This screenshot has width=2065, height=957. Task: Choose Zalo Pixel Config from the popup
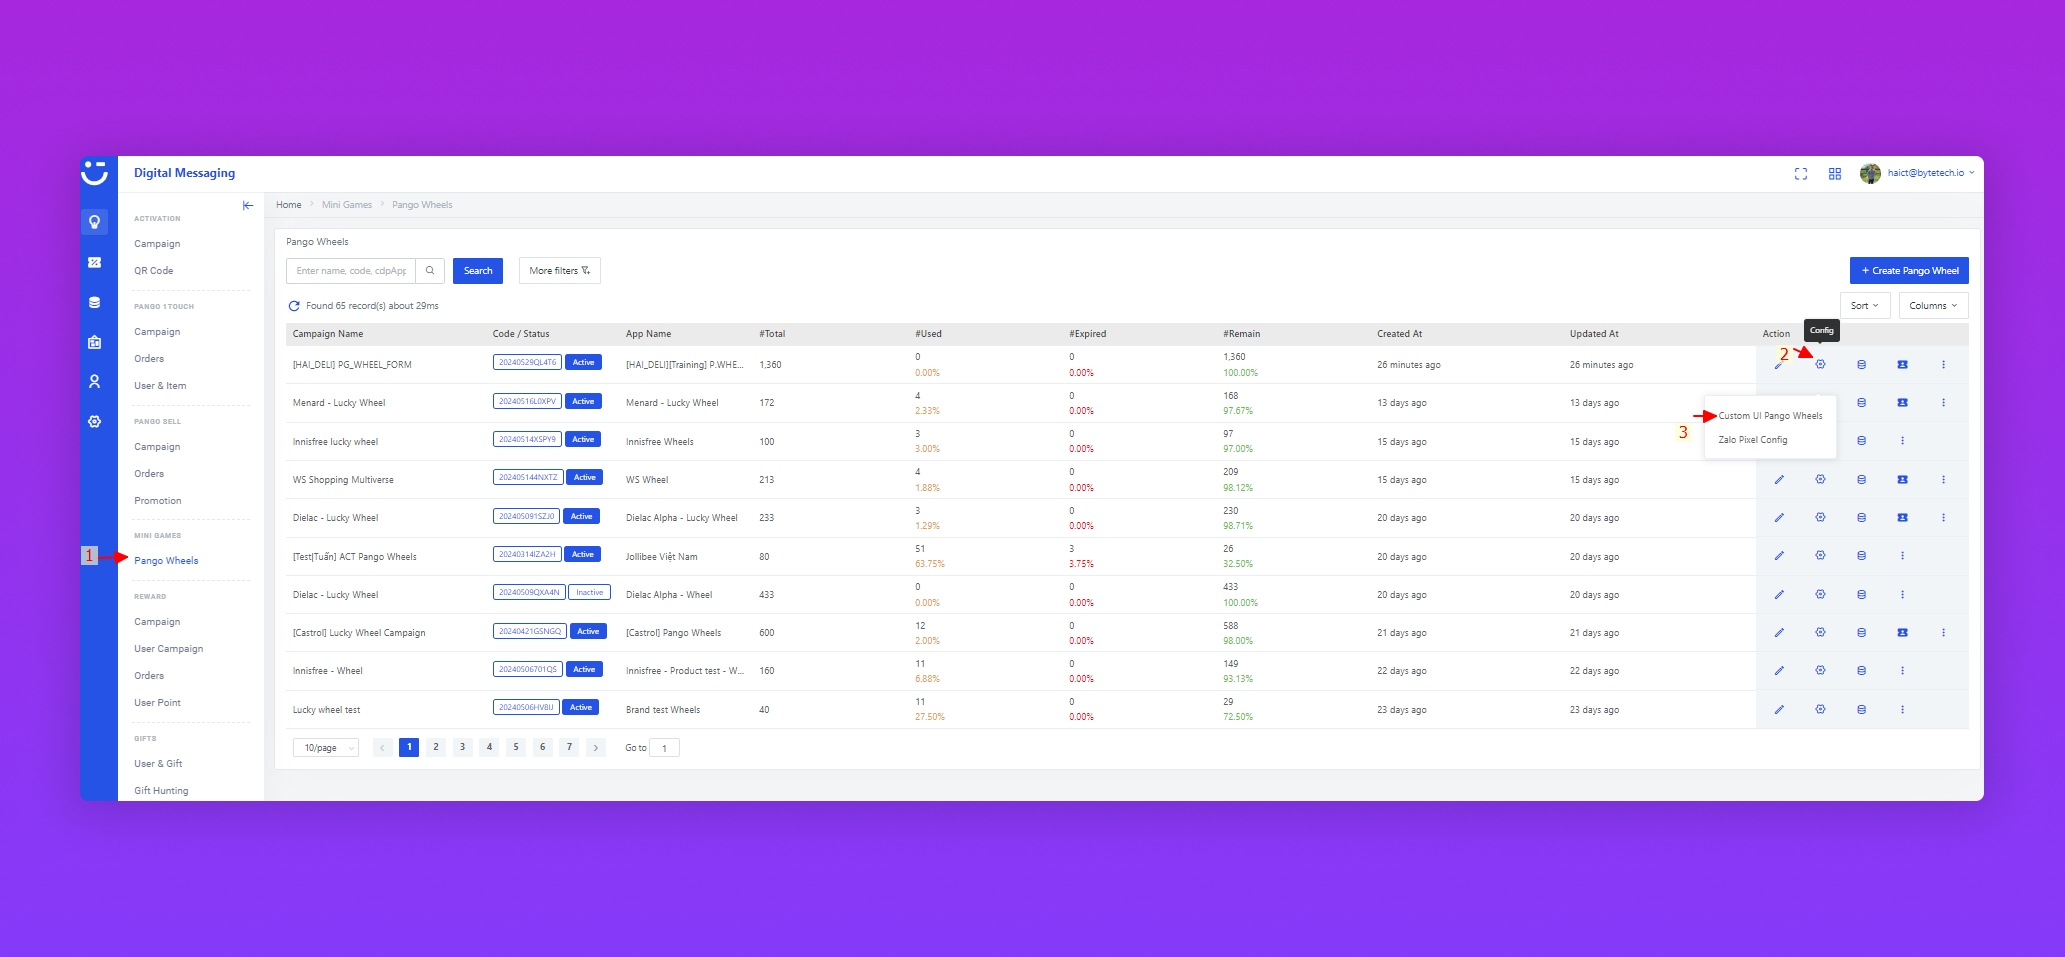tap(1753, 440)
